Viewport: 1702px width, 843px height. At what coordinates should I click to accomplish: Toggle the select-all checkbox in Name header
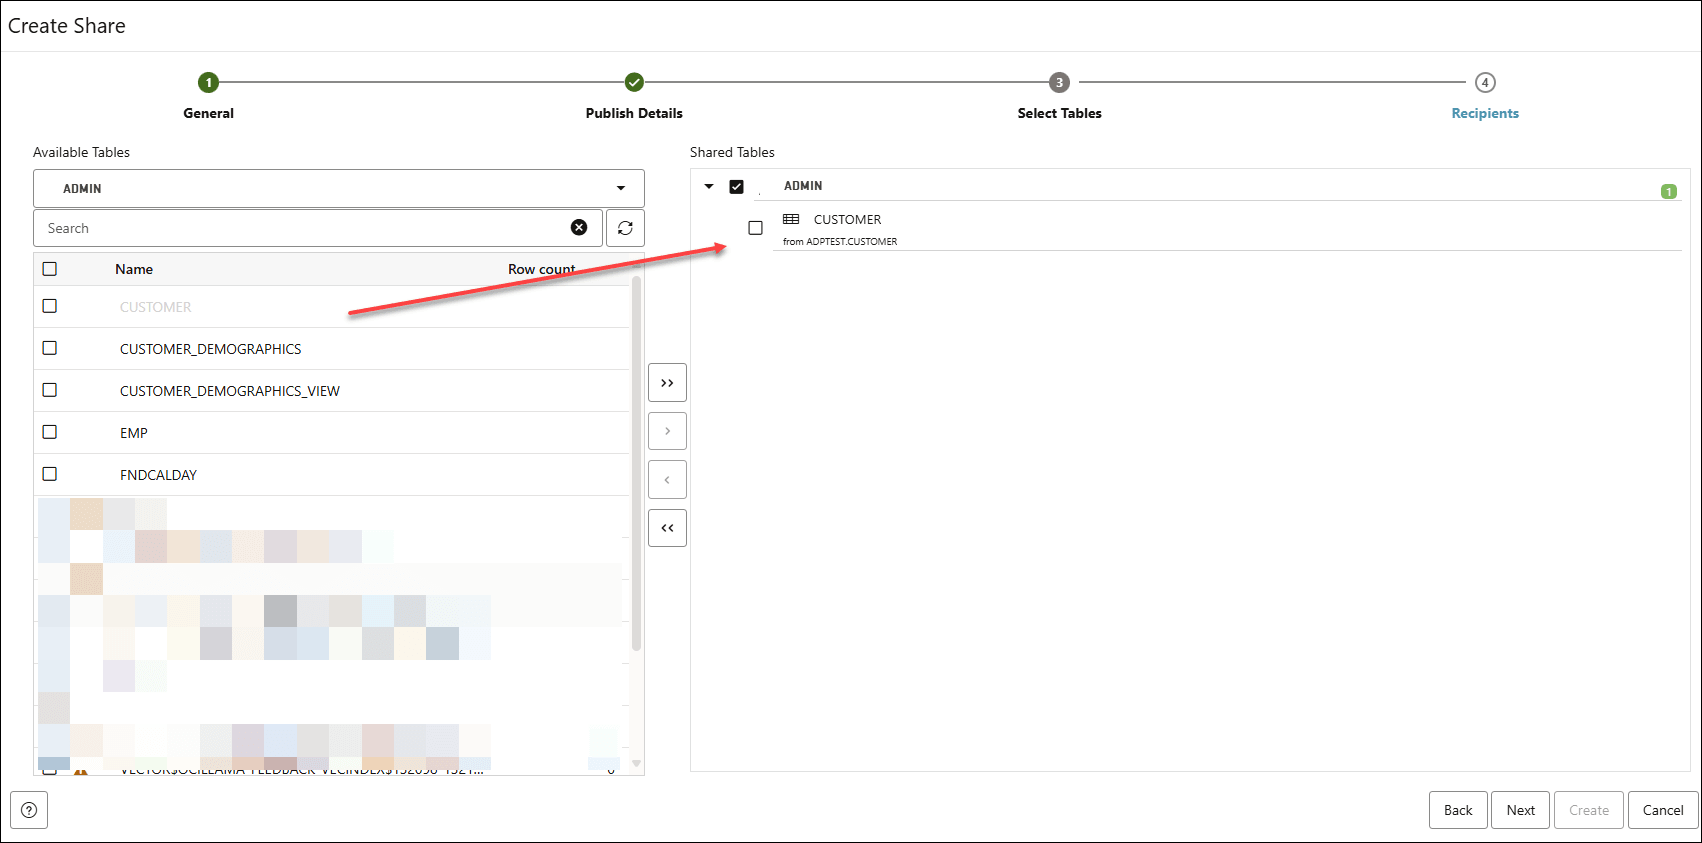[x=50, y=268]
